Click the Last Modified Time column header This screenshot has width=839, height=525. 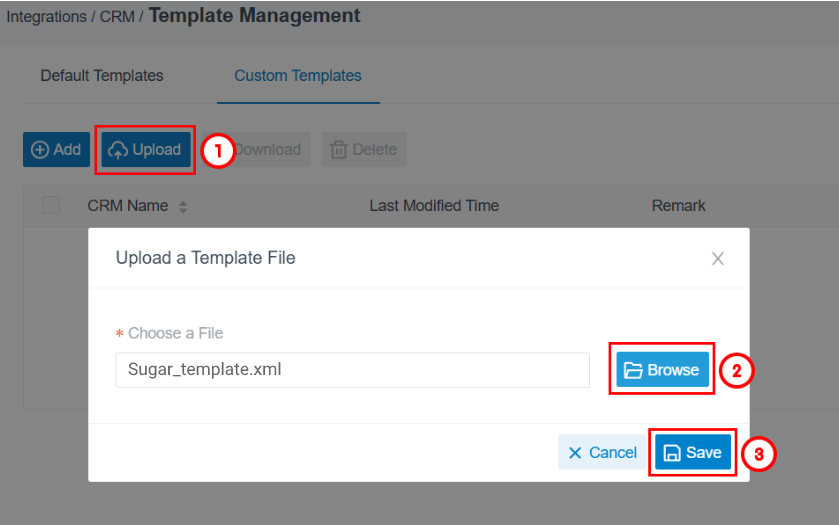[x=434, y=206]
